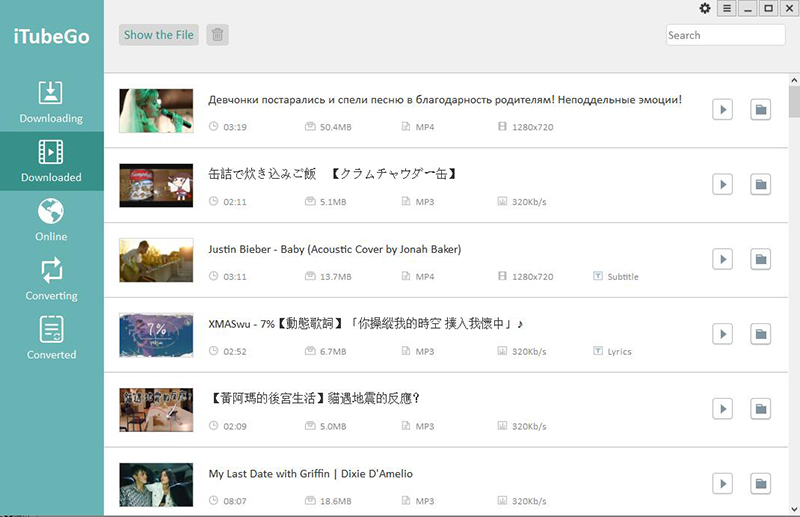
Task: Open folder for XMASwu - 7% track
Action: pos(760,334)
